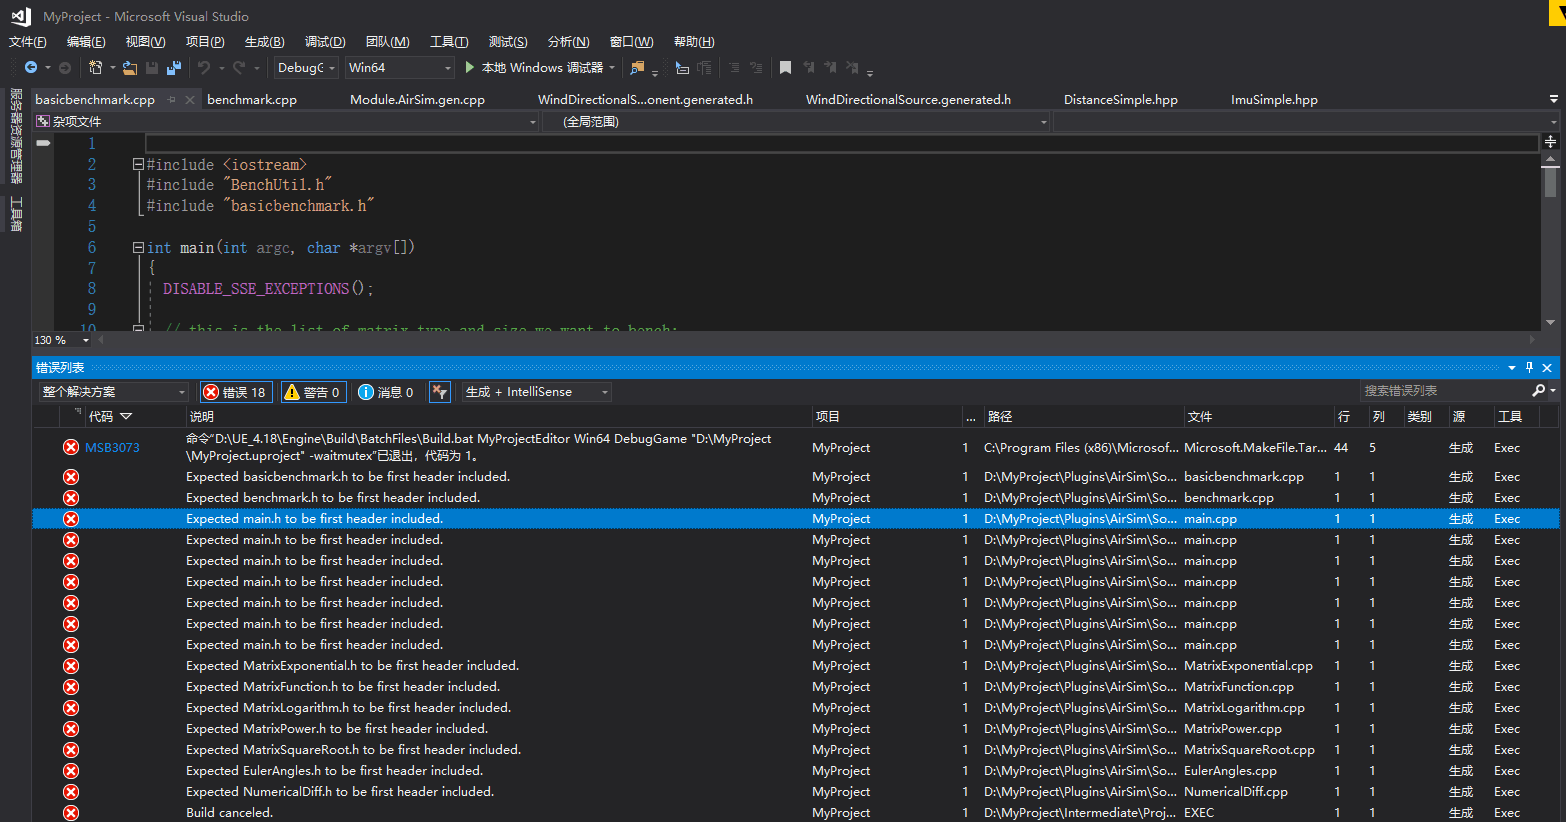Click the editor scrollbar down arrow
Viewport: 1566px width, 822px height.
click(x=1550, y=323)
